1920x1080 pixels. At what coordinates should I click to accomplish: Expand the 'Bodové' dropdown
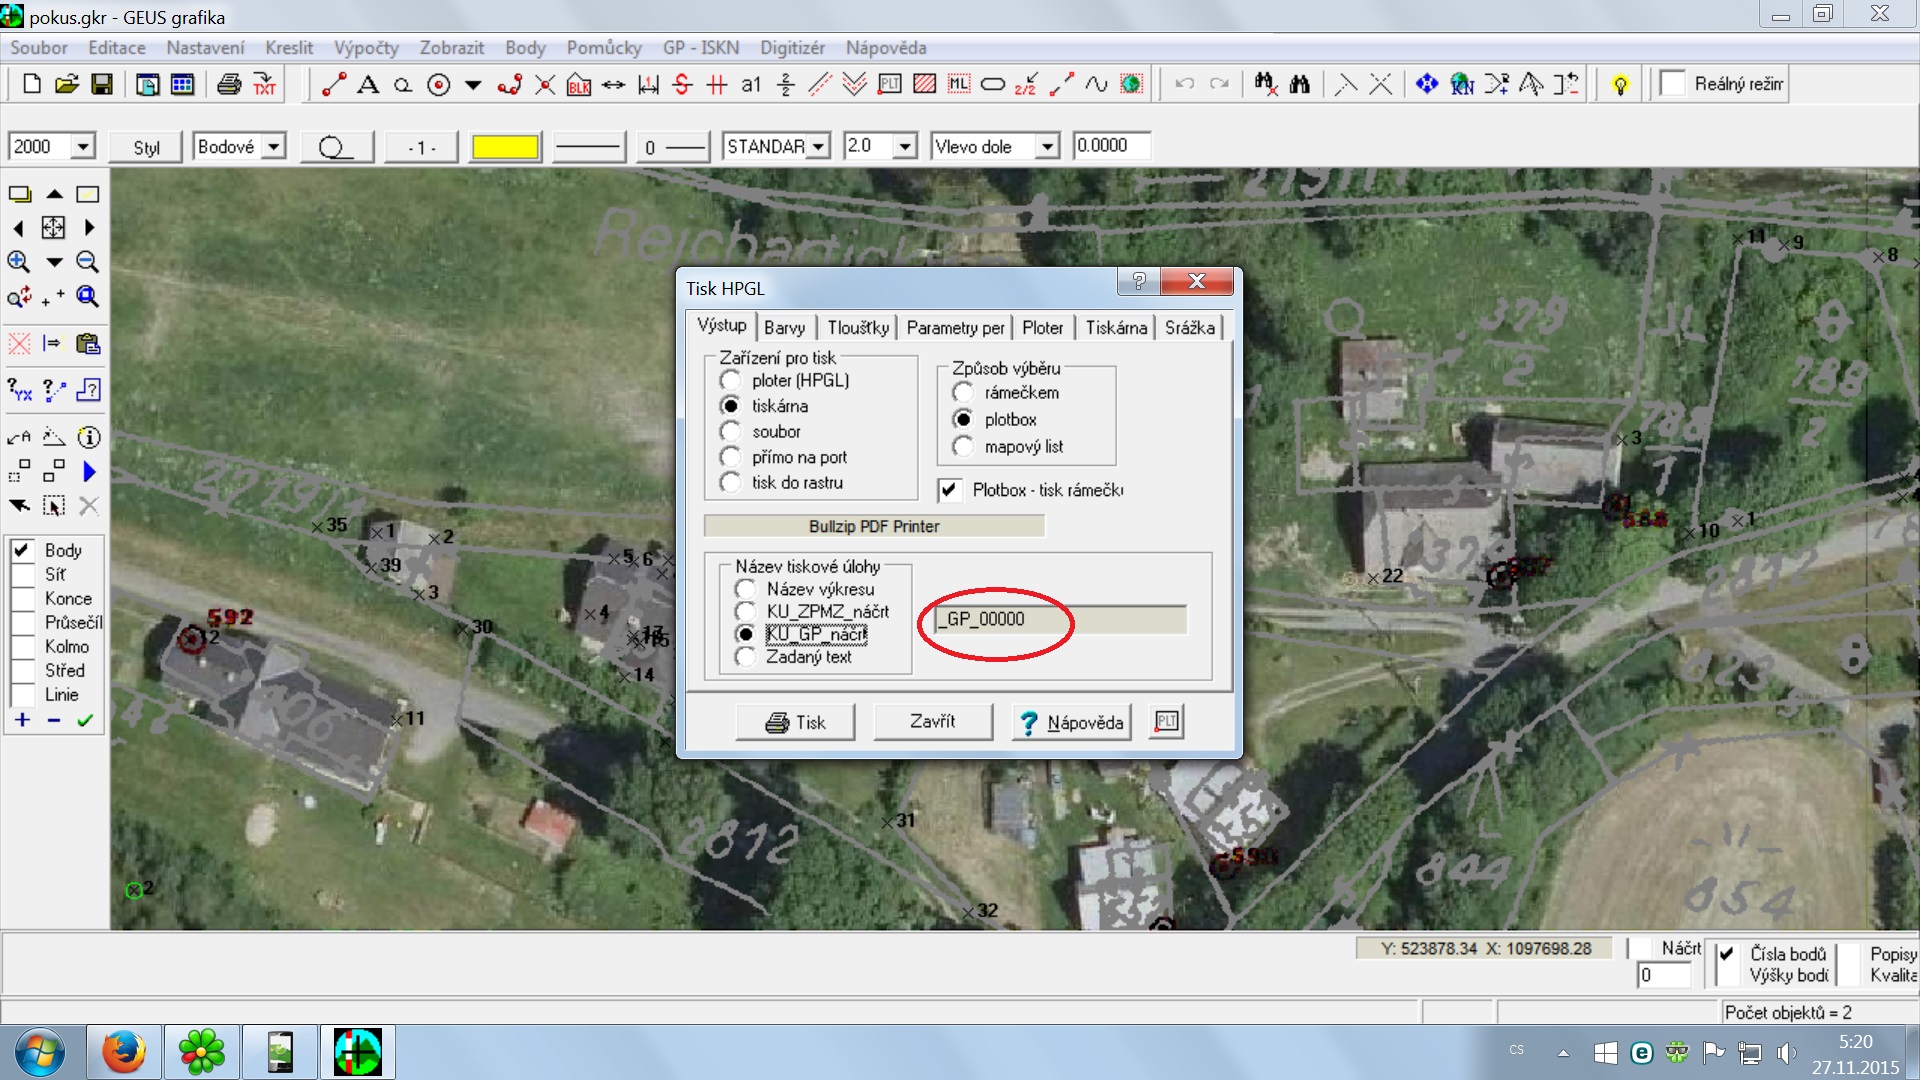(273, 147)
